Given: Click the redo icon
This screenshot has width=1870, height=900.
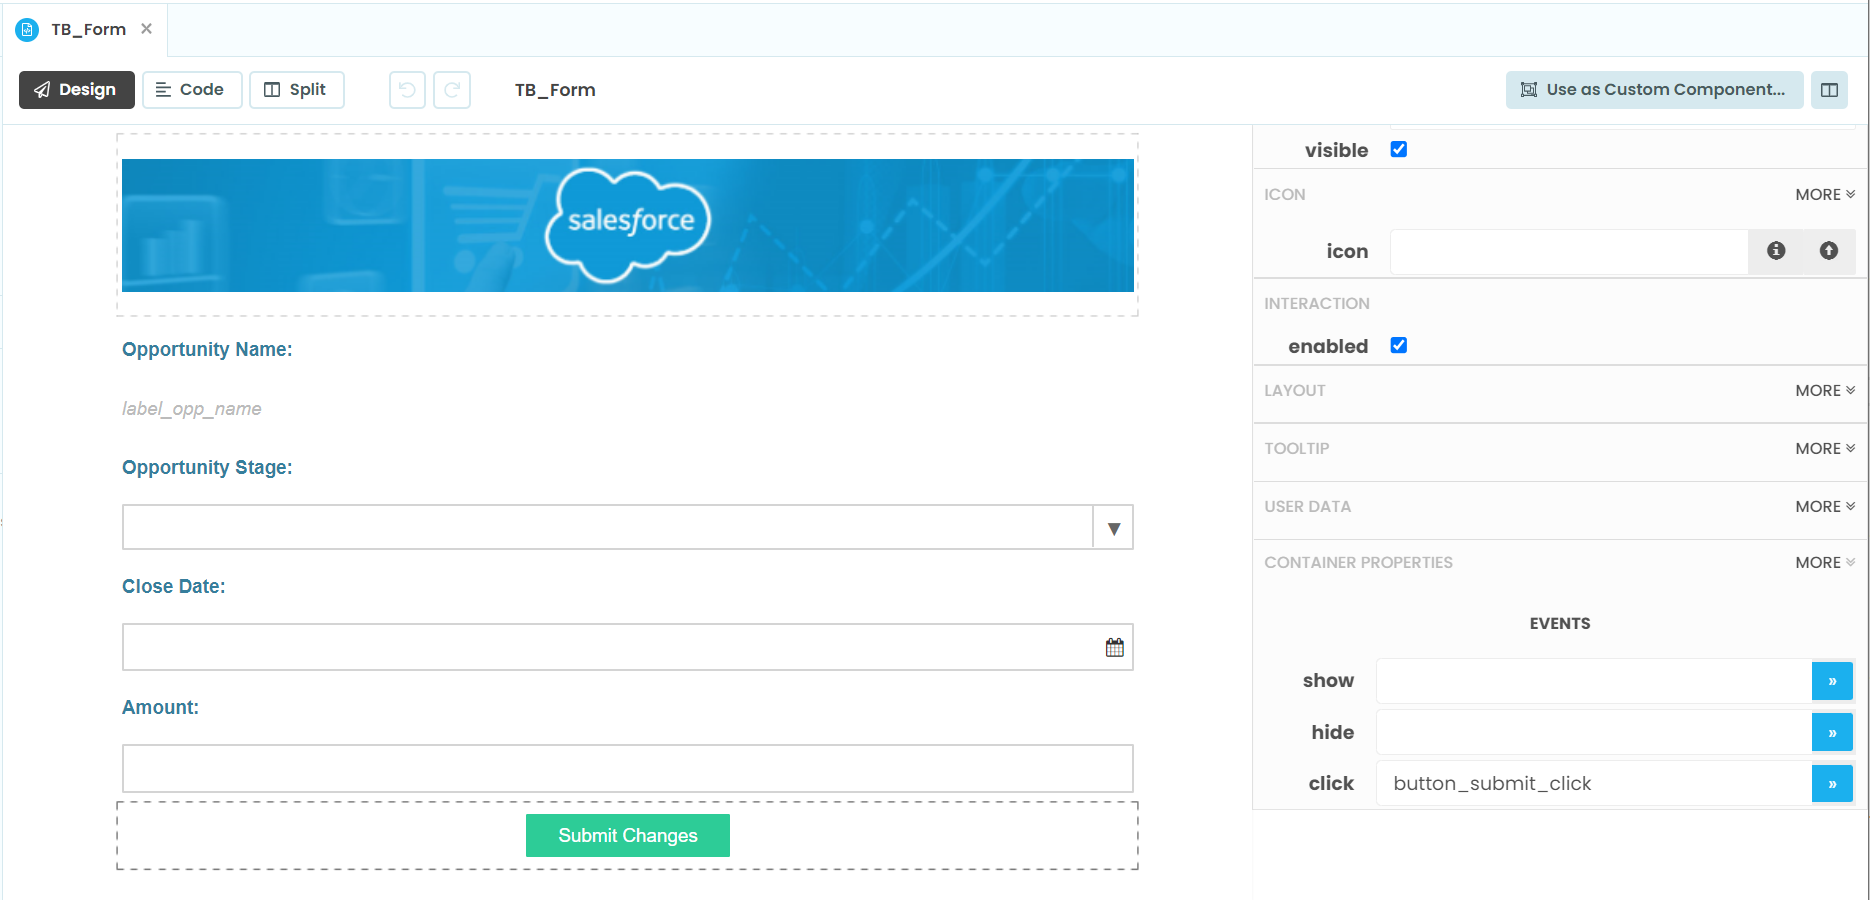Looking at the screenshot, I should click(x=452, y=90).
